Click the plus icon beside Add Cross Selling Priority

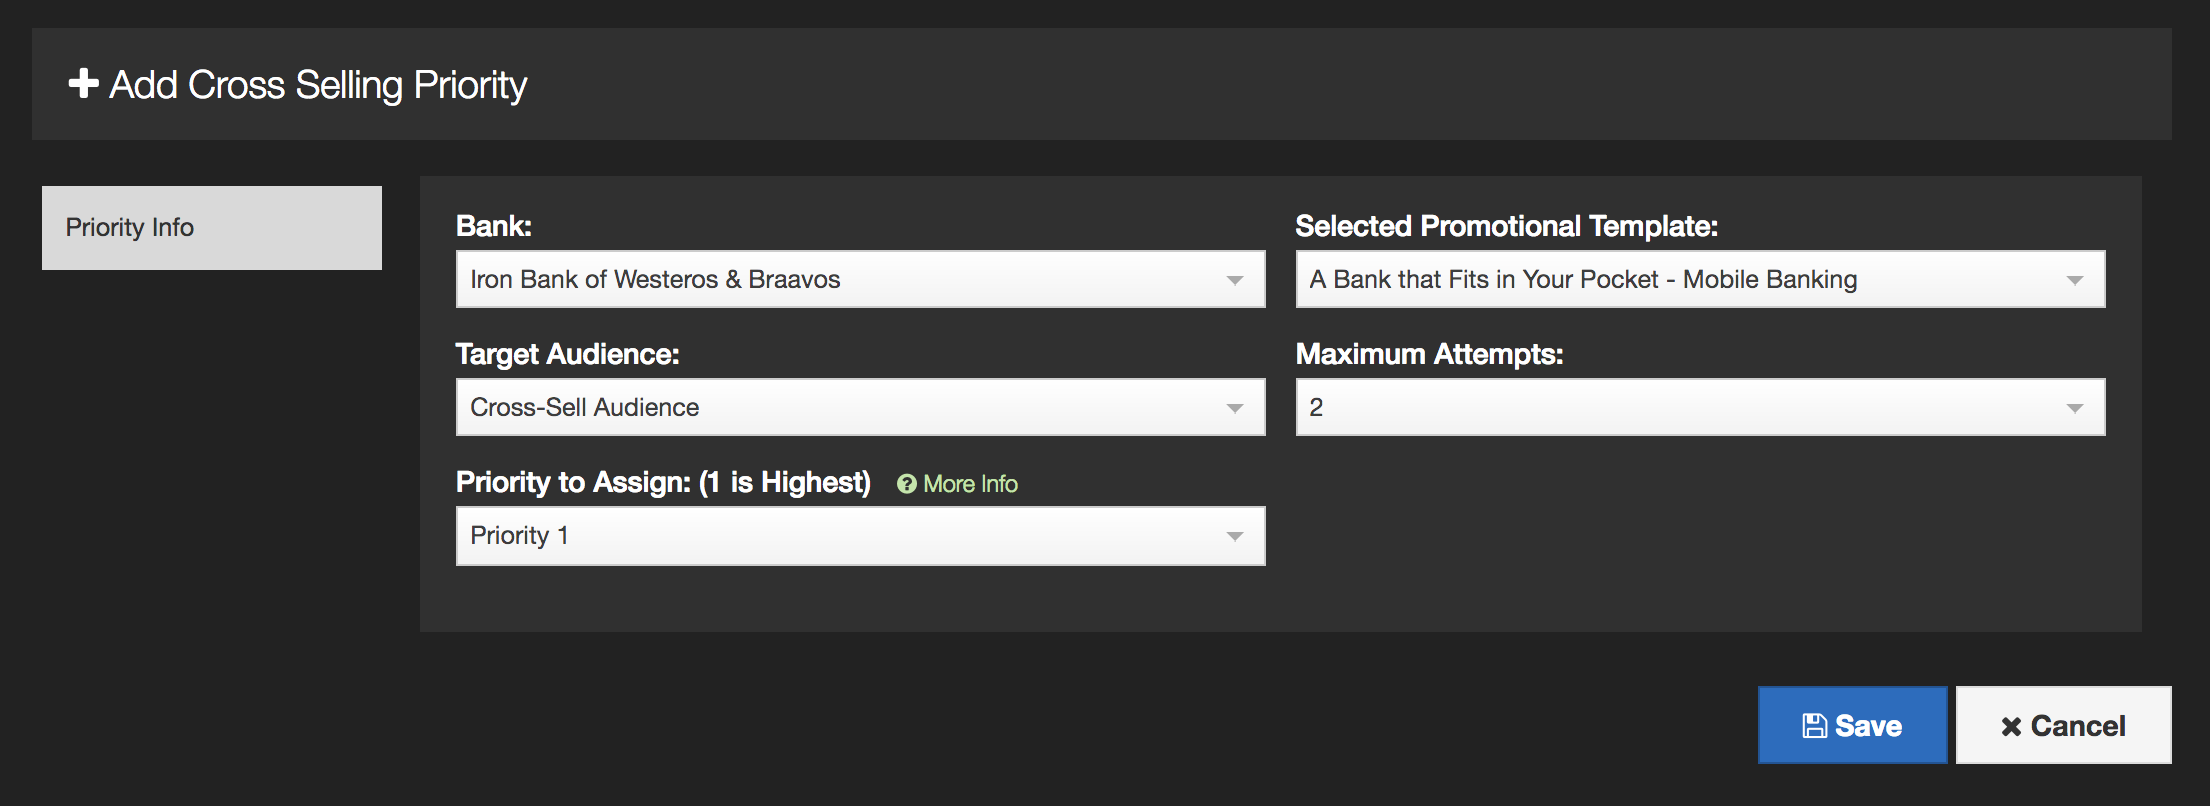(x=83, y=84)
